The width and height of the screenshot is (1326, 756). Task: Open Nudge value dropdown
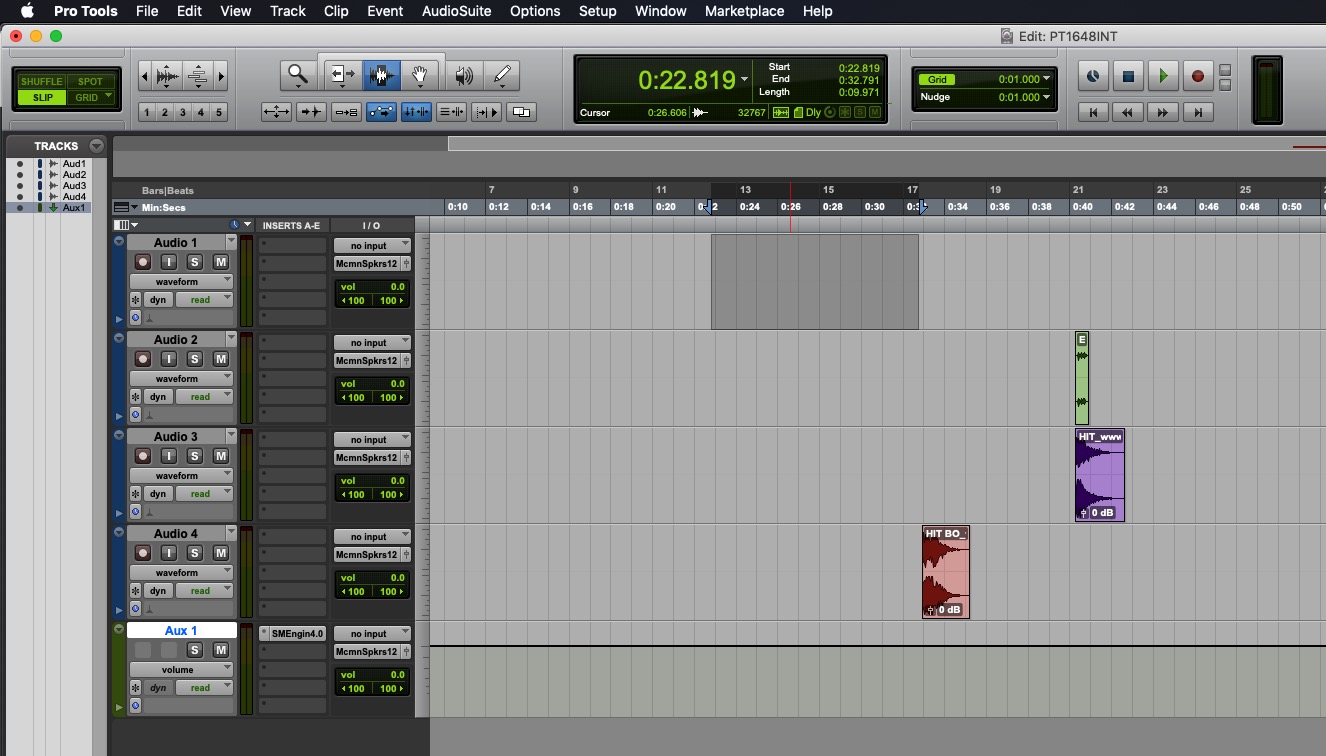(1047, 97)
